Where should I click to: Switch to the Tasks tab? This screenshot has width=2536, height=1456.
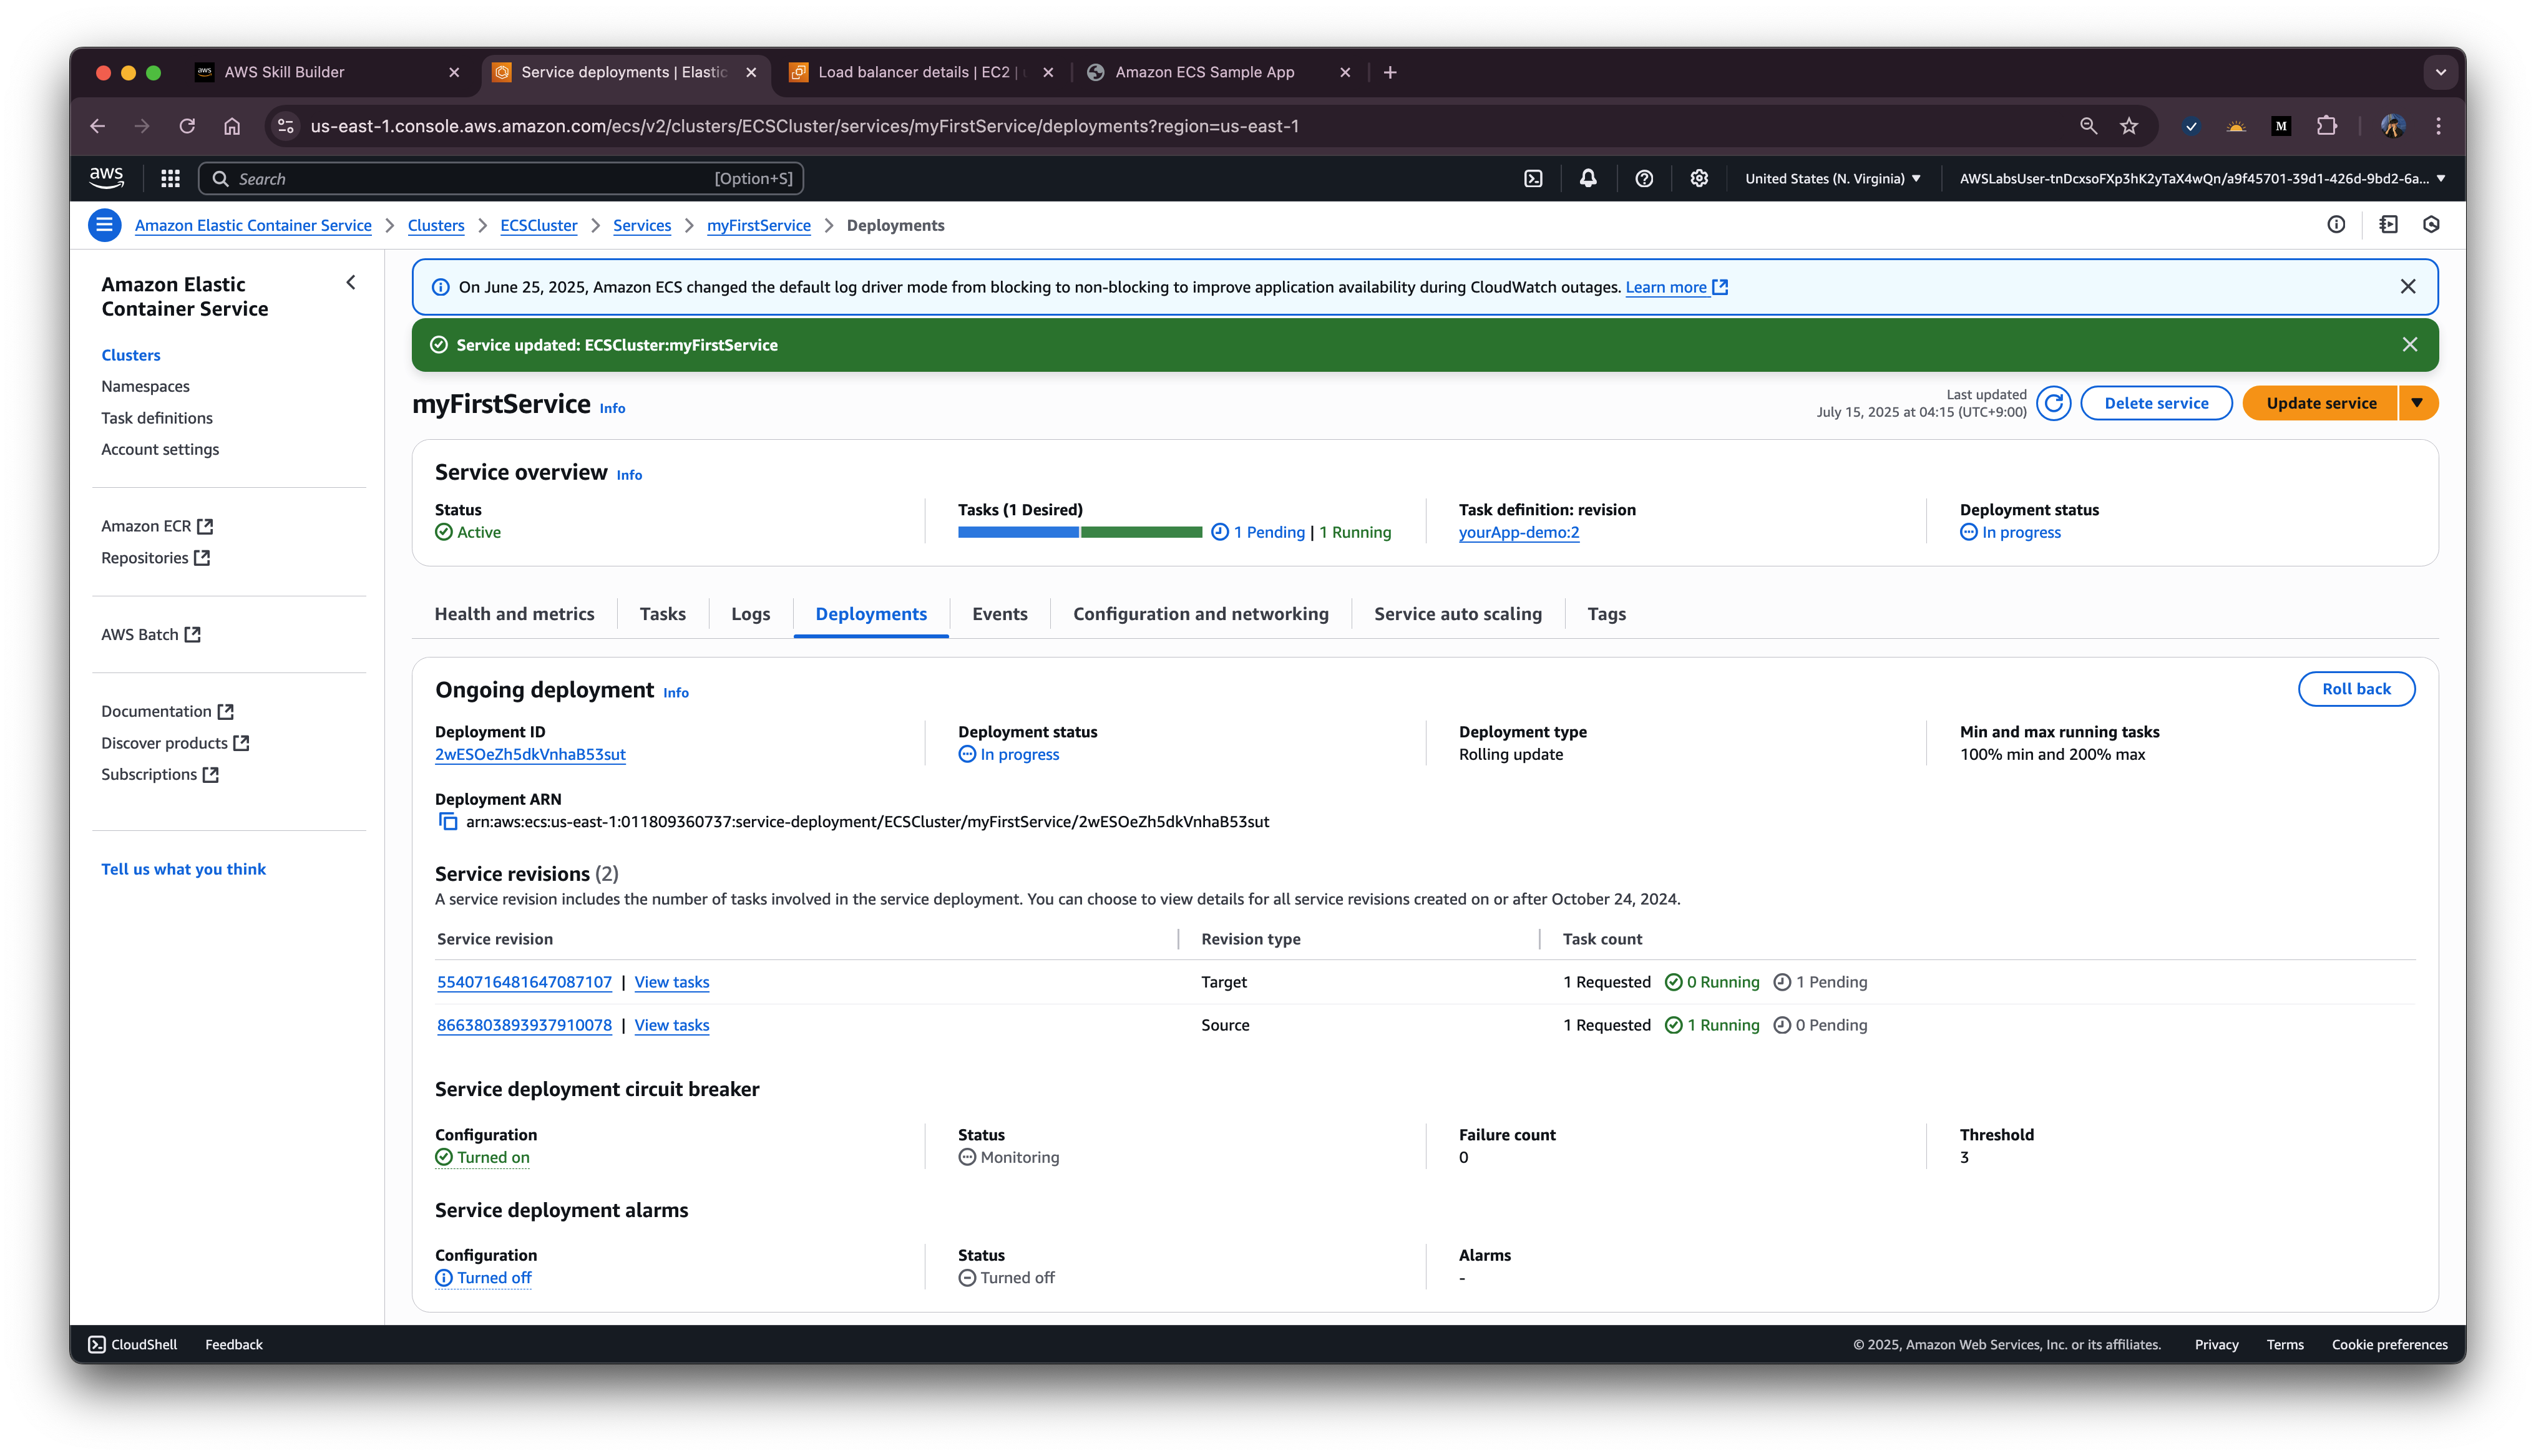[x=663, y=614]
